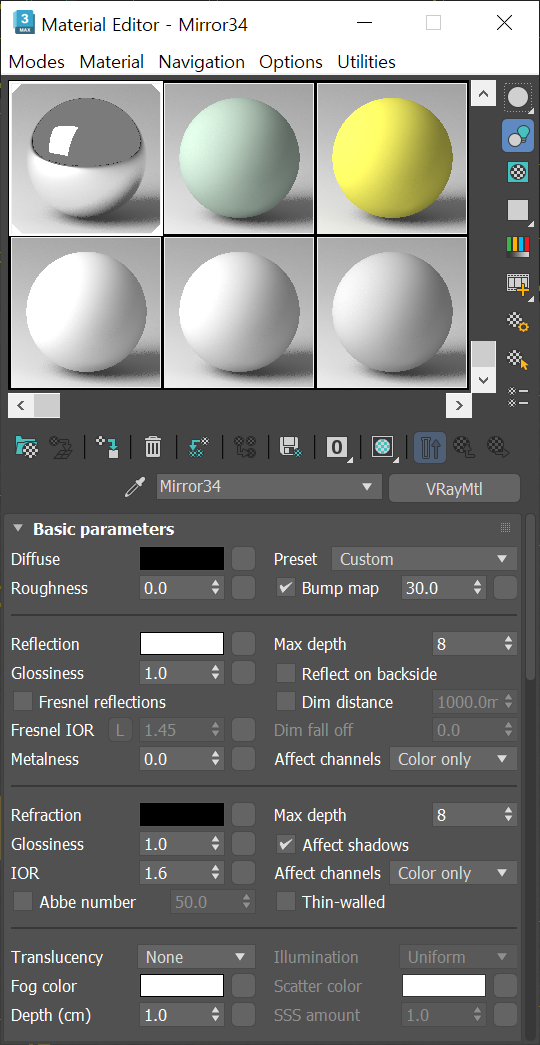Image resolution: width=540 pixels, height=1045 pixels.
Task: Open refraction Affect channels dropdown
Action: pos(453,873)
